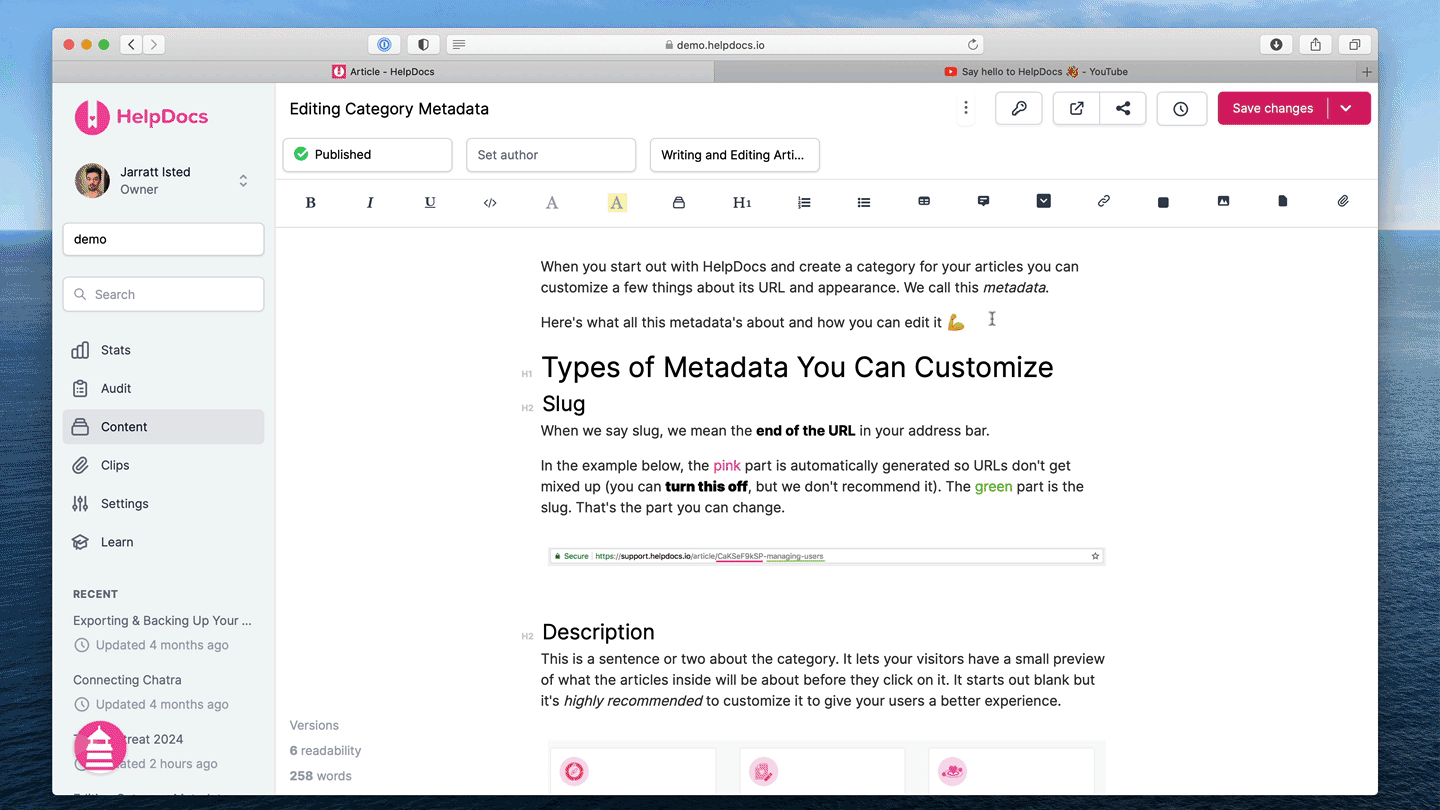Open recent article Exporting & Backing Up Your ...
Screen dimensions: 1440x810
162,620
